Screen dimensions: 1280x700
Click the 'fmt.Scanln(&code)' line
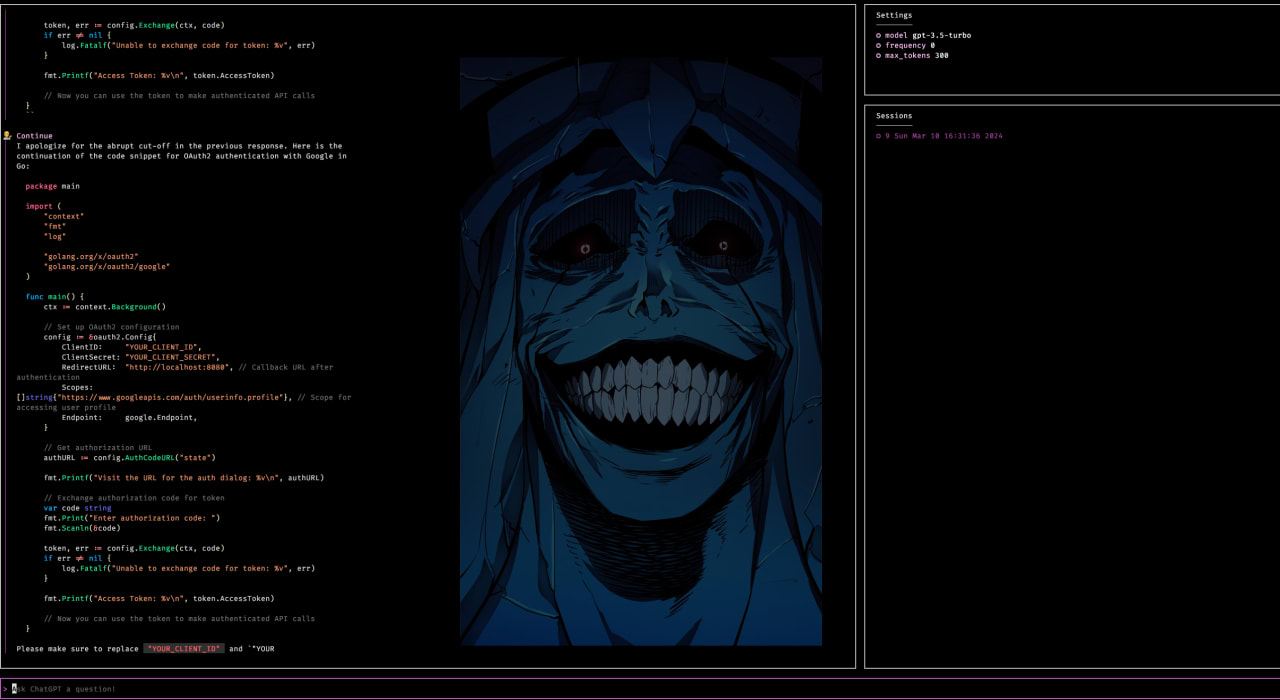84,528
